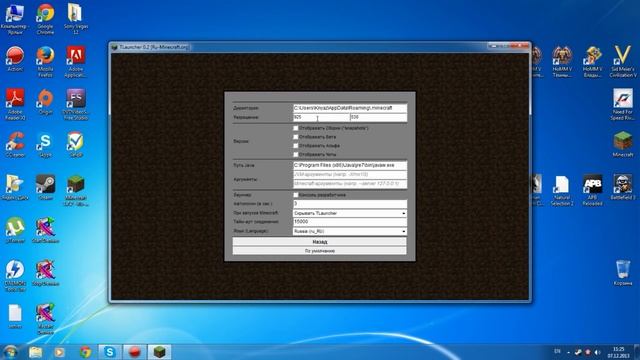Launch the Need For Speed Rivals desktop shortcut
640x360 pixels.
click(x=623, y=104)
